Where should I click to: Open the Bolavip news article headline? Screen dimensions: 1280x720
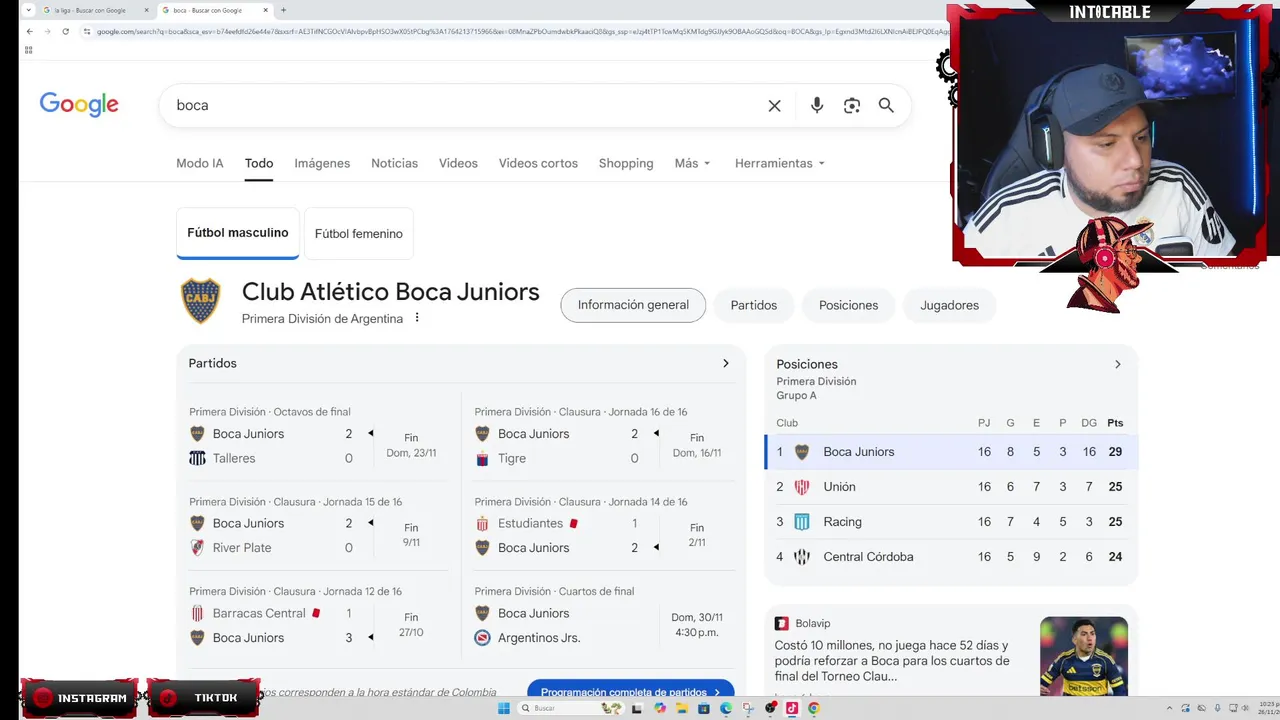coord(892,660)
